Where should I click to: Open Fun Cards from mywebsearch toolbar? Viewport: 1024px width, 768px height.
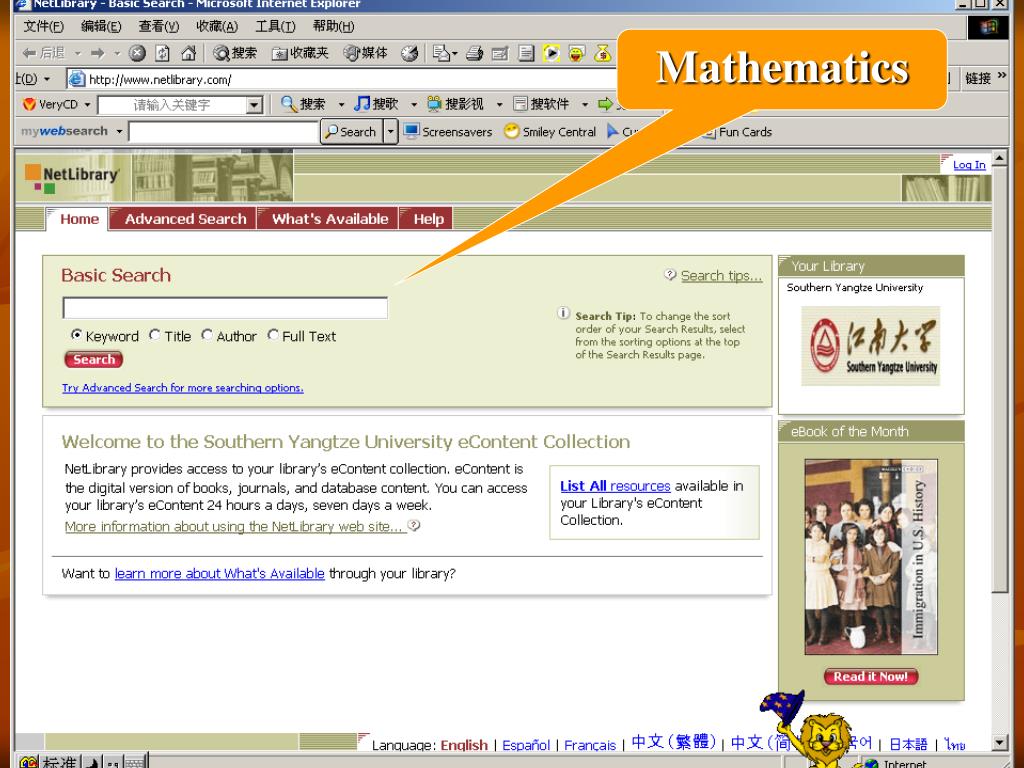[738, 132]
